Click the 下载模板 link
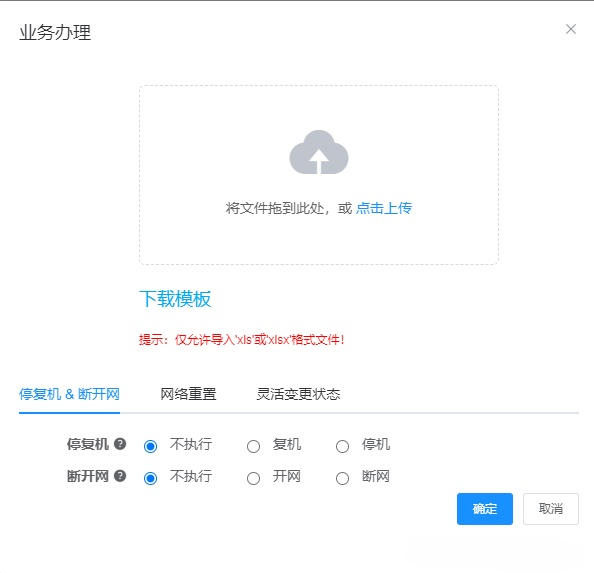Image resolution: width=594 pixels, height=573 pixels. [x=175, y=299]
